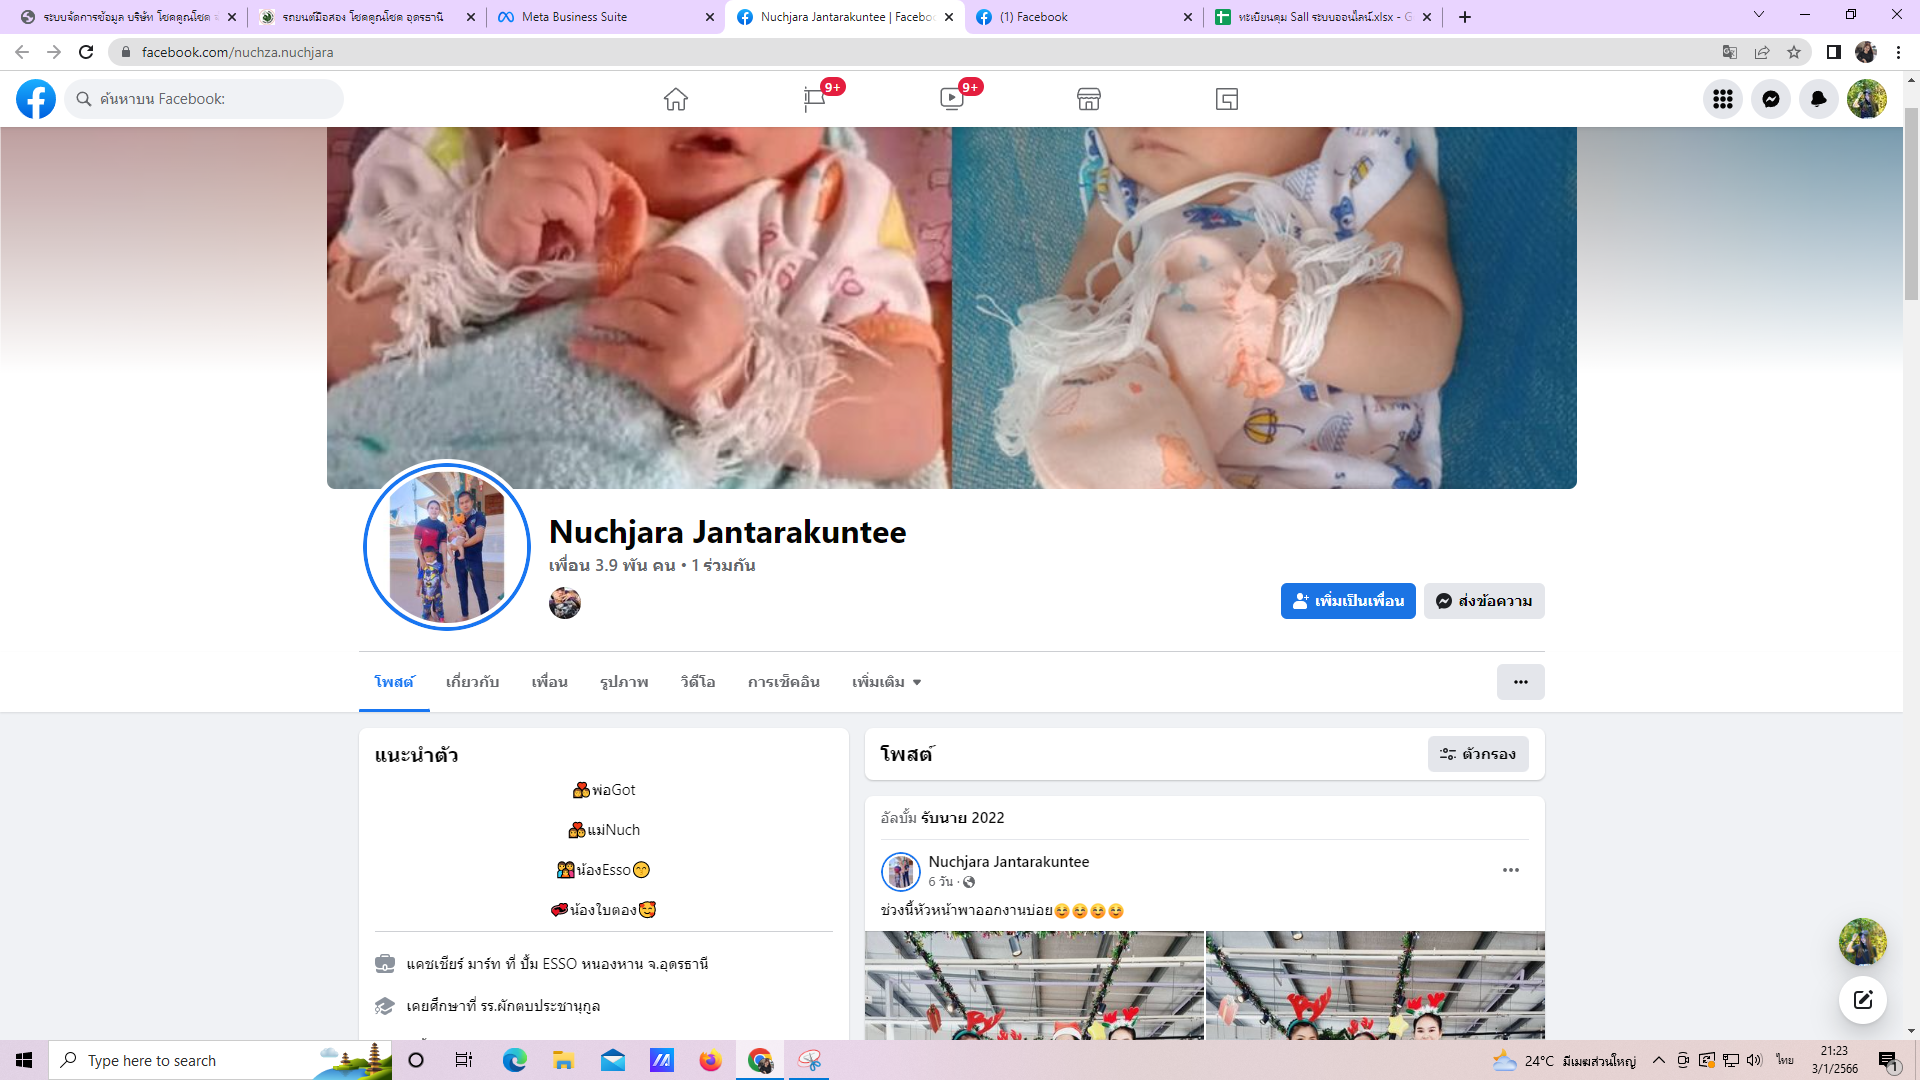Viewport: 1920px width, 1080px height.
Task: Open the Facebook menu grid icon
Action: coord(1723,99)
